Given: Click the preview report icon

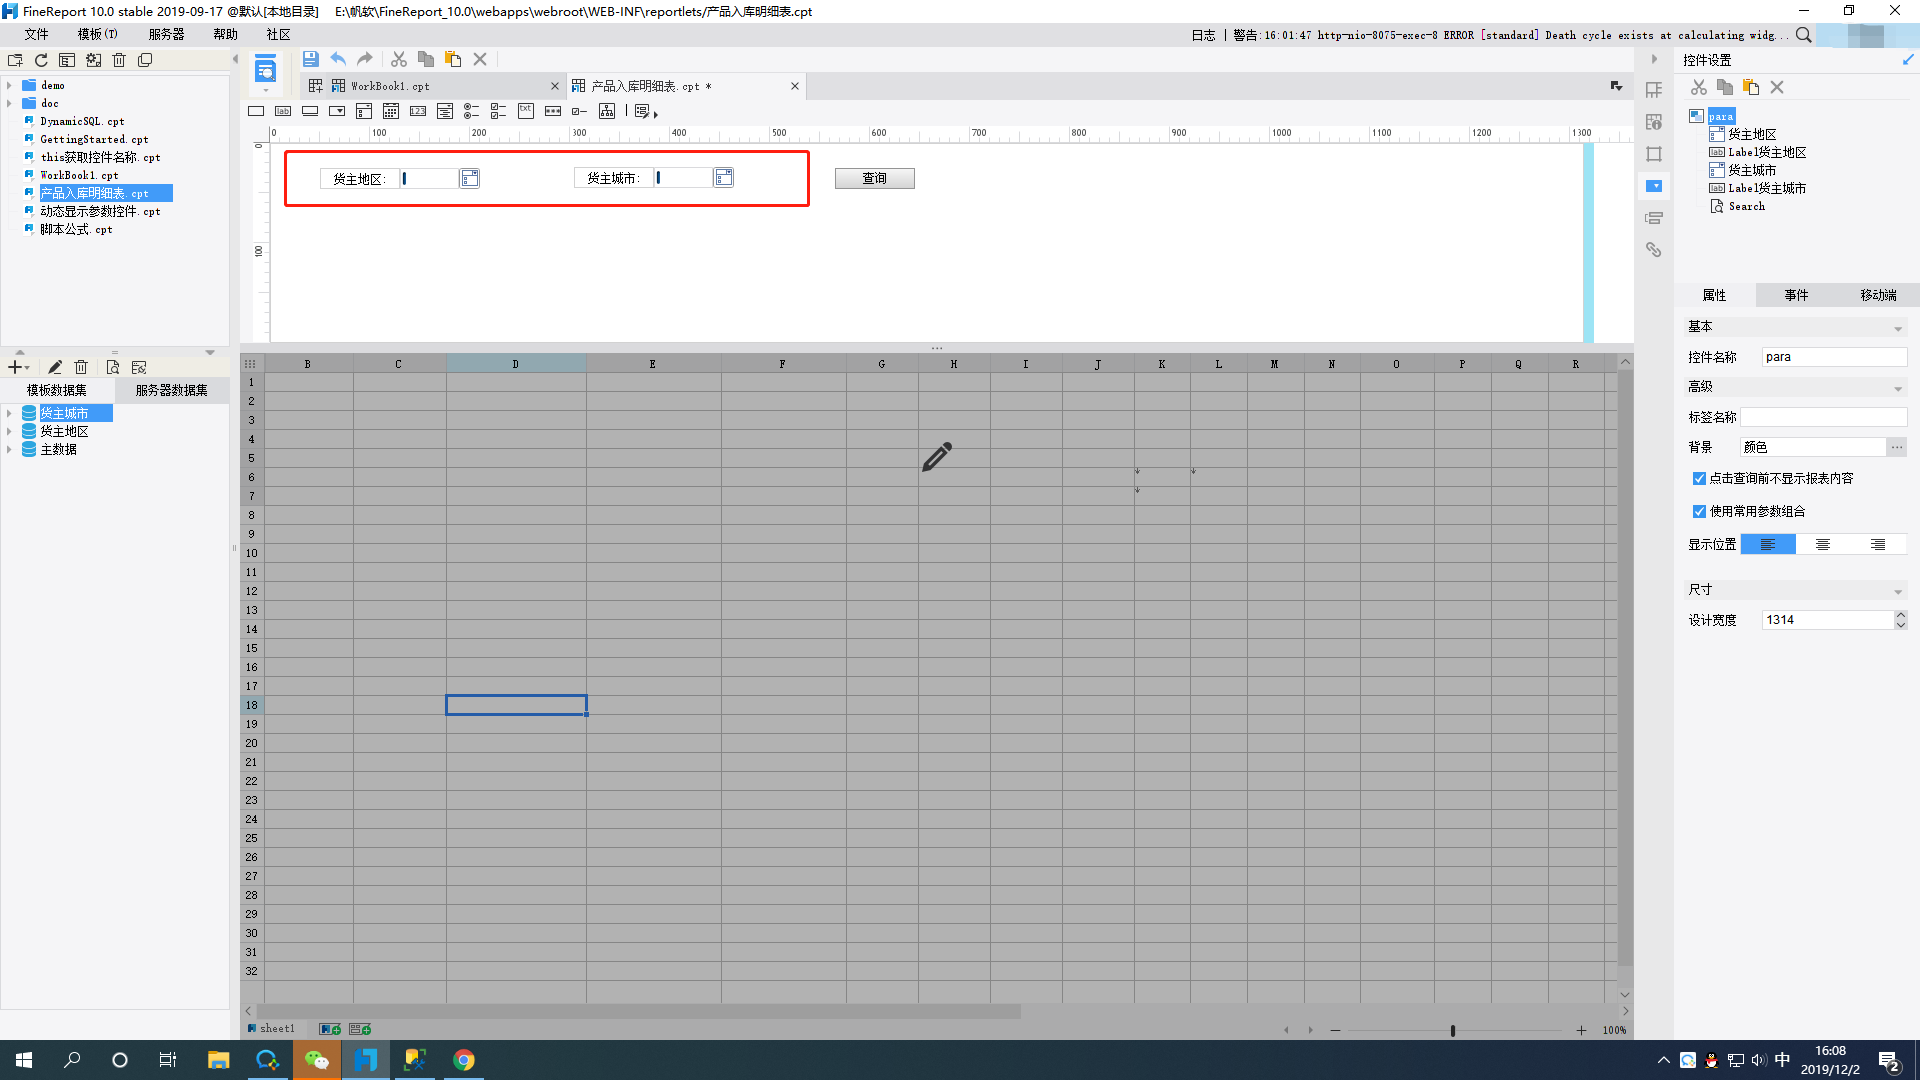Looking at the screenshot, I should point(265,70).
